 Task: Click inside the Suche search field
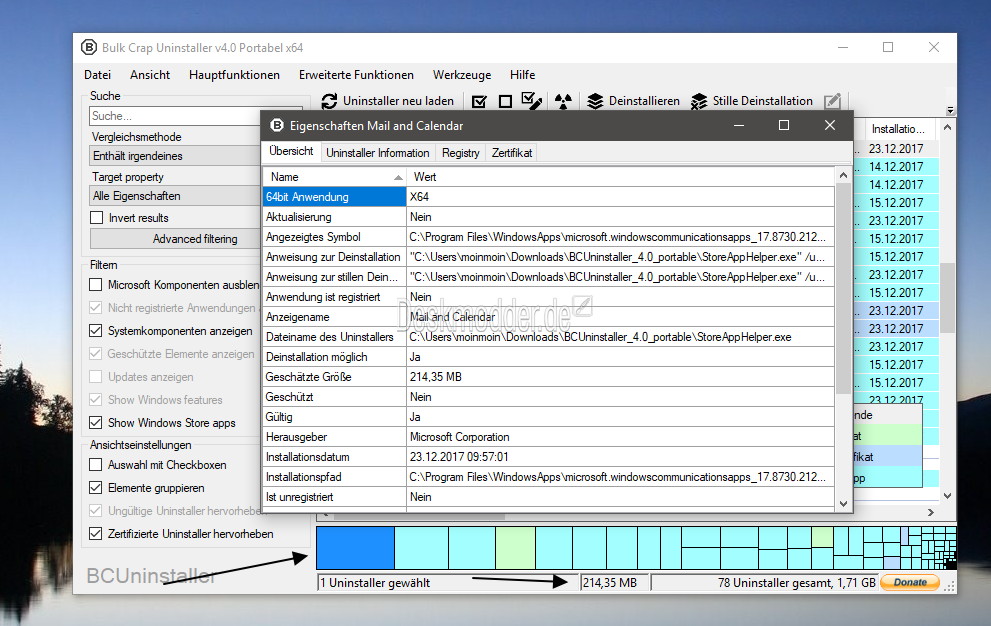pyautogui.click(x=175, y=116)
